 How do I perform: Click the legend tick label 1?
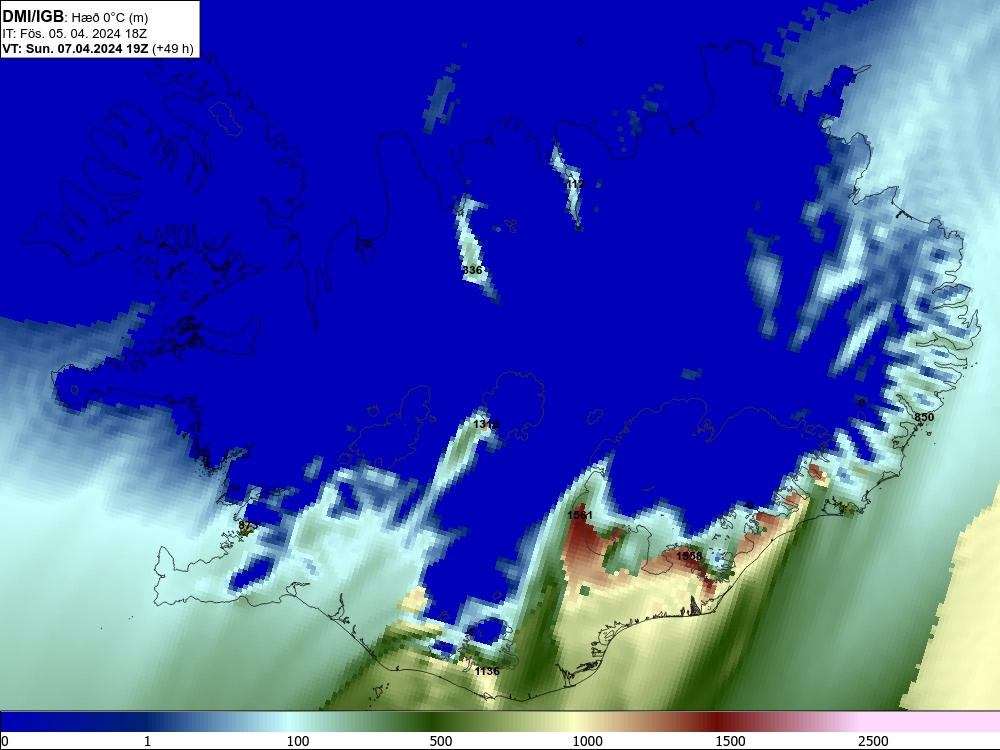[x=147, y=740]
